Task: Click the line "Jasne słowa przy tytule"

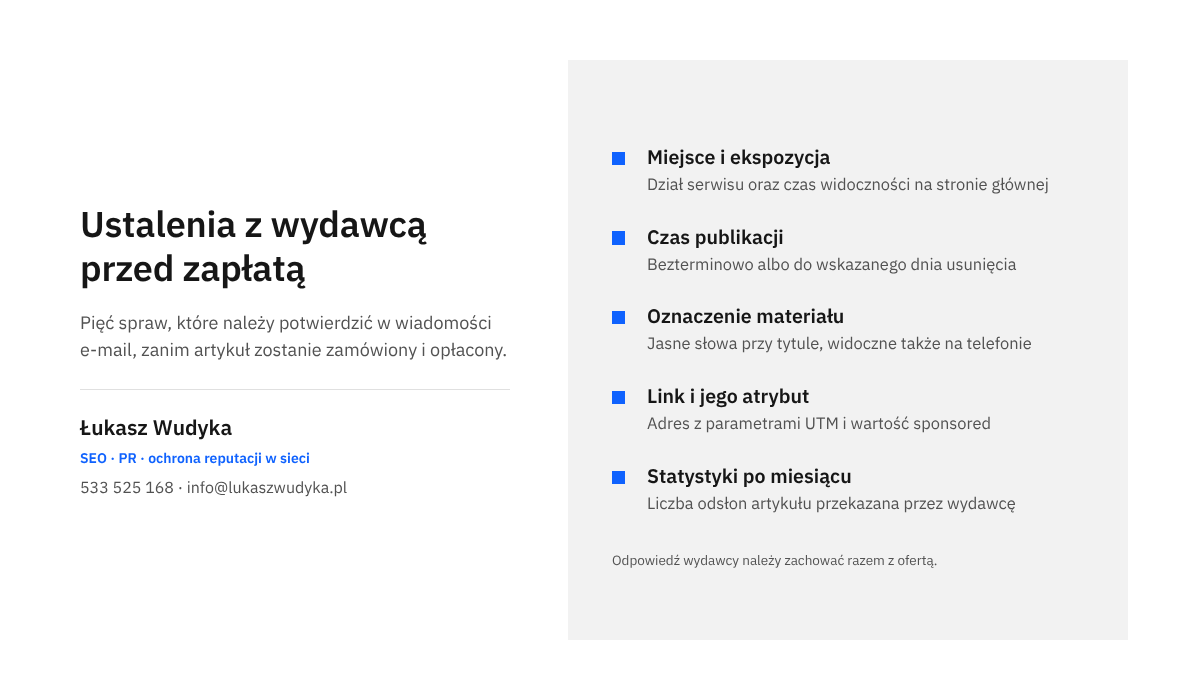Action: pos(839,344)
